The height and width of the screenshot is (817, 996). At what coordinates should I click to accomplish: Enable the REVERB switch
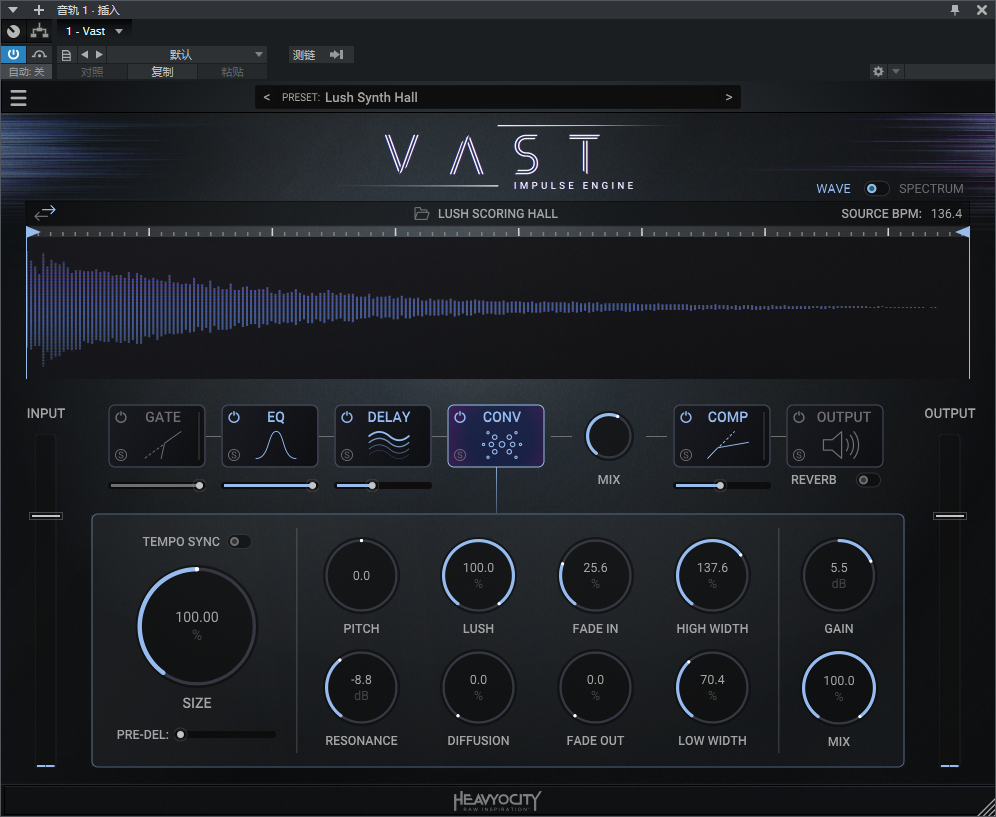pyautogui.click(x=868, y=480)
